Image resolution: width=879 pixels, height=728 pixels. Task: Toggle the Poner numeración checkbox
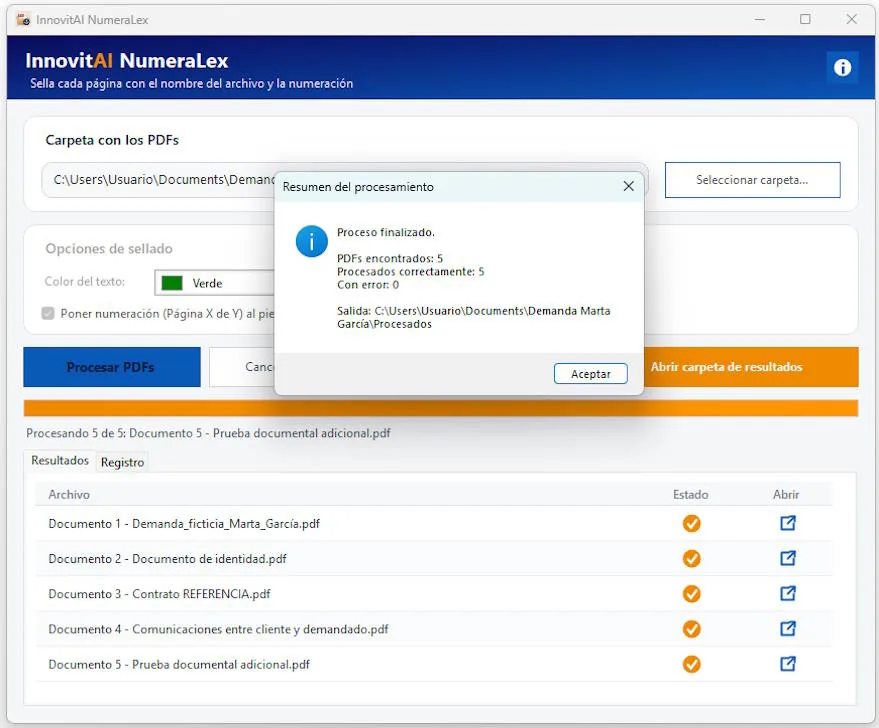[x=48, y=313]
